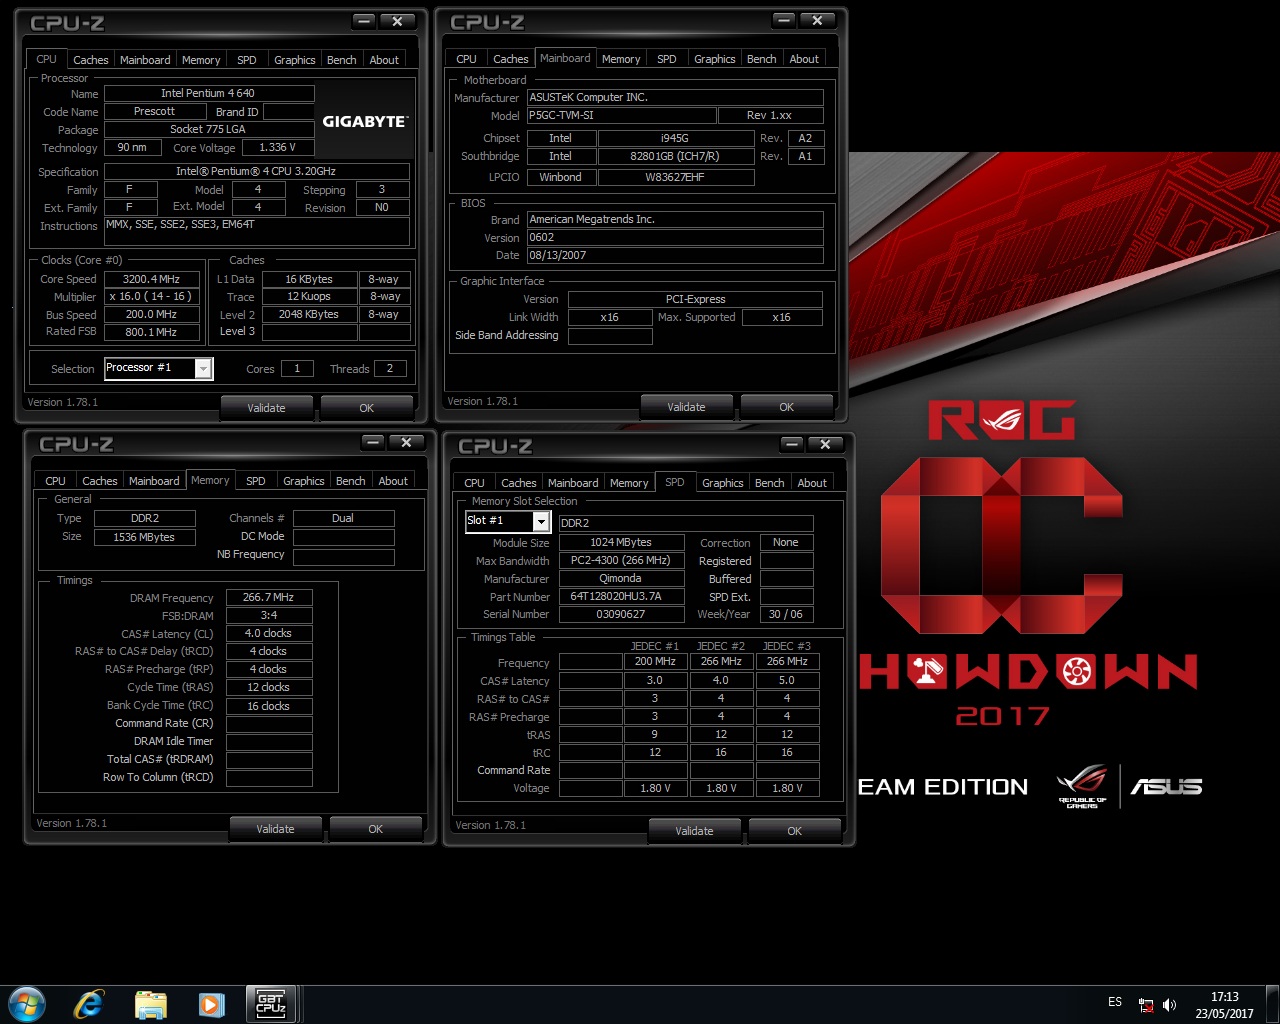Select the manufacturer value Qimonda
Screen dimensions: 1280x1024
(621, 578)
